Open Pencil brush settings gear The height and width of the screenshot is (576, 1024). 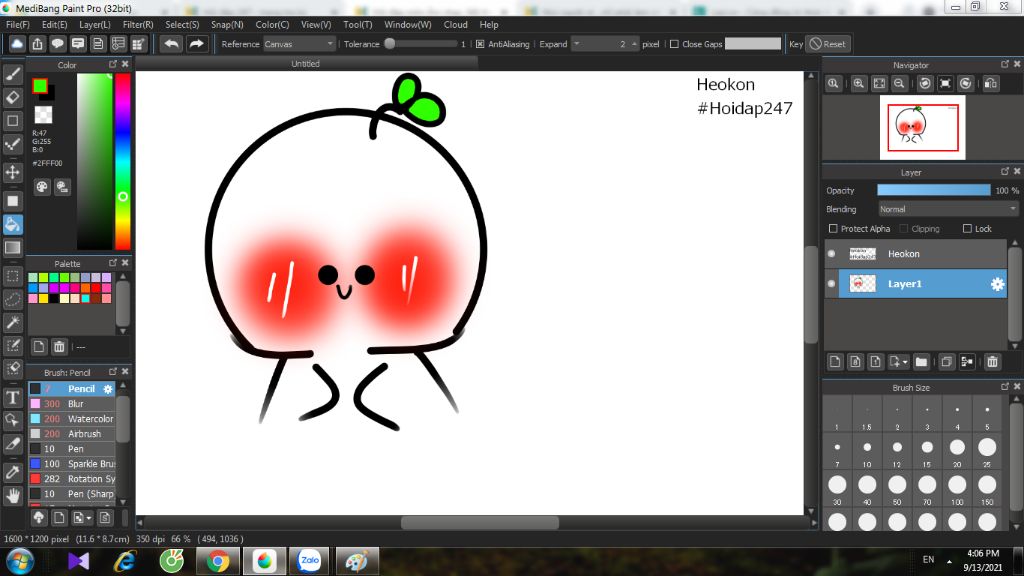tap(108, 389)
